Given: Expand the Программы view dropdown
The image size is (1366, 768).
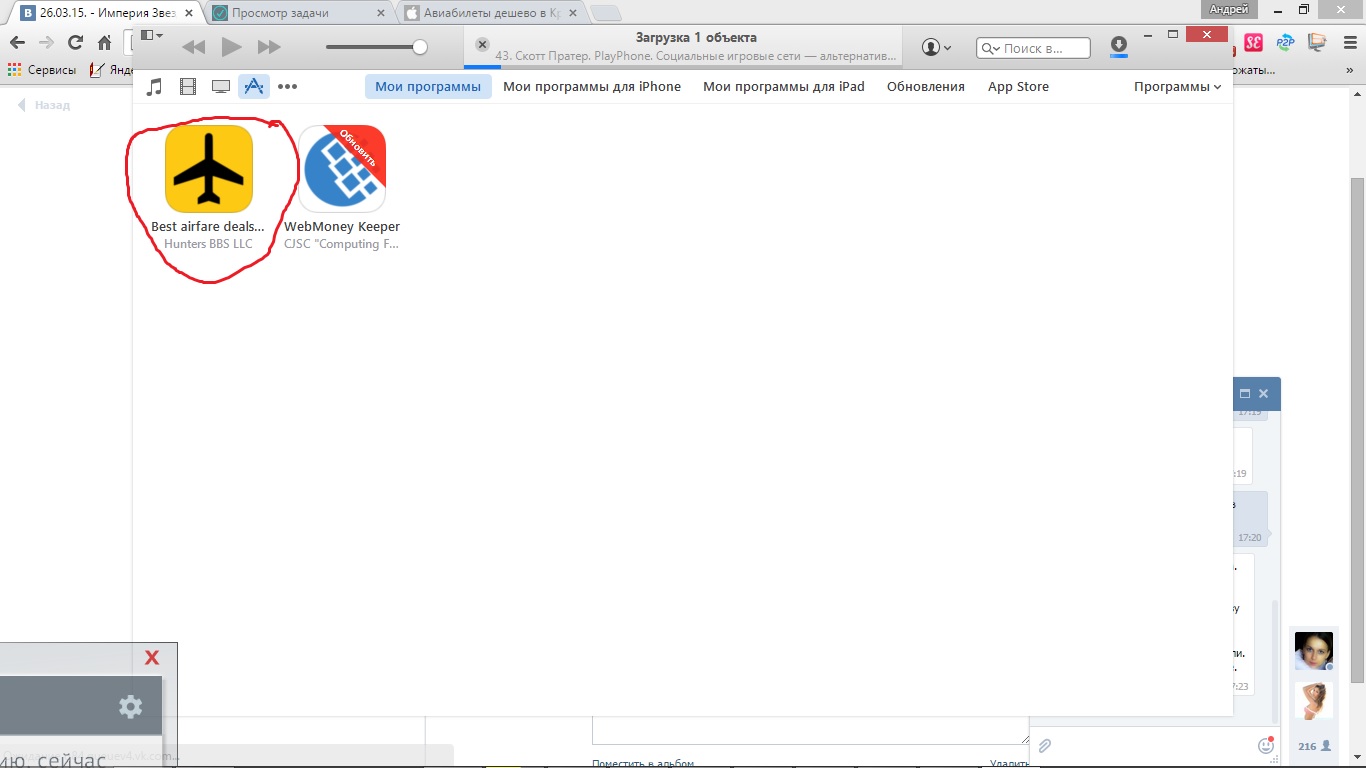Looking at the screenshot, I should coord(1177,87).
